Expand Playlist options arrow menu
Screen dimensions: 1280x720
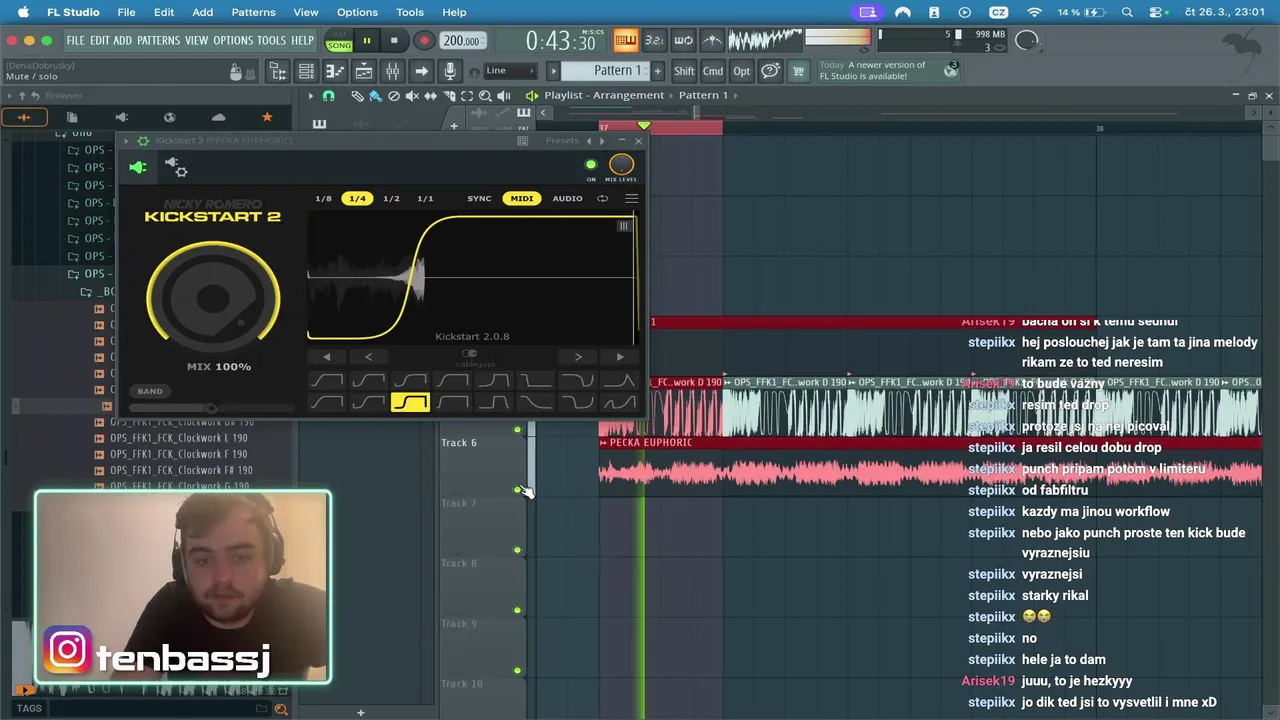[311, 96]
